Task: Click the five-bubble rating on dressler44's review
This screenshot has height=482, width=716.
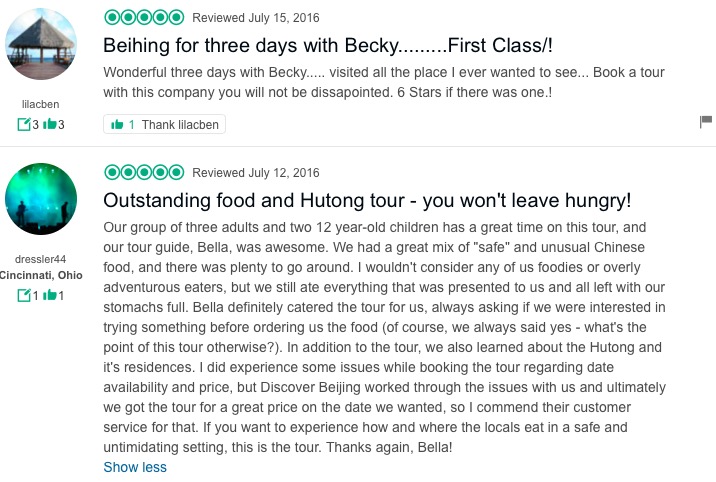Action: (x=144, y=172)
